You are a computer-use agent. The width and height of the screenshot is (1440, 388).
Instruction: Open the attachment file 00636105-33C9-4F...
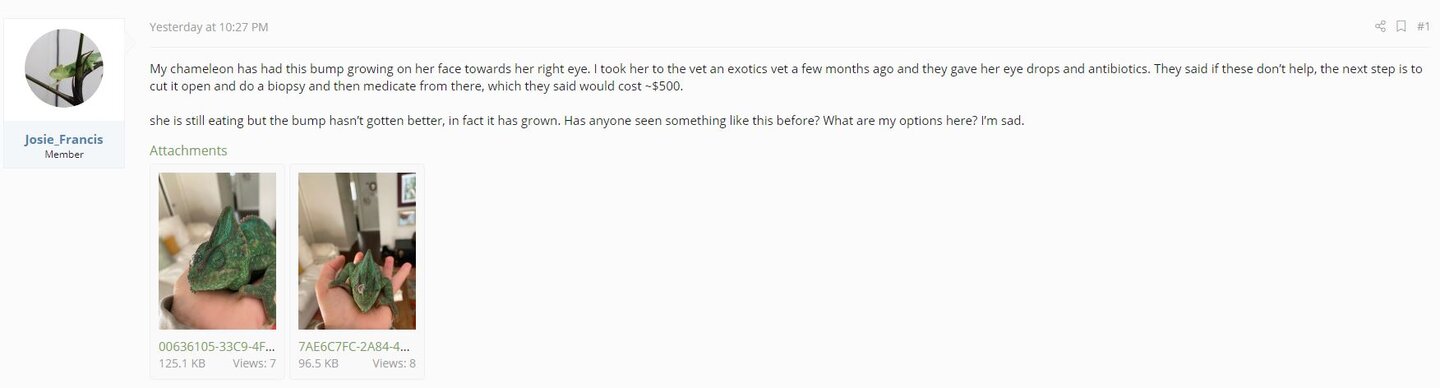click(217, 346)
